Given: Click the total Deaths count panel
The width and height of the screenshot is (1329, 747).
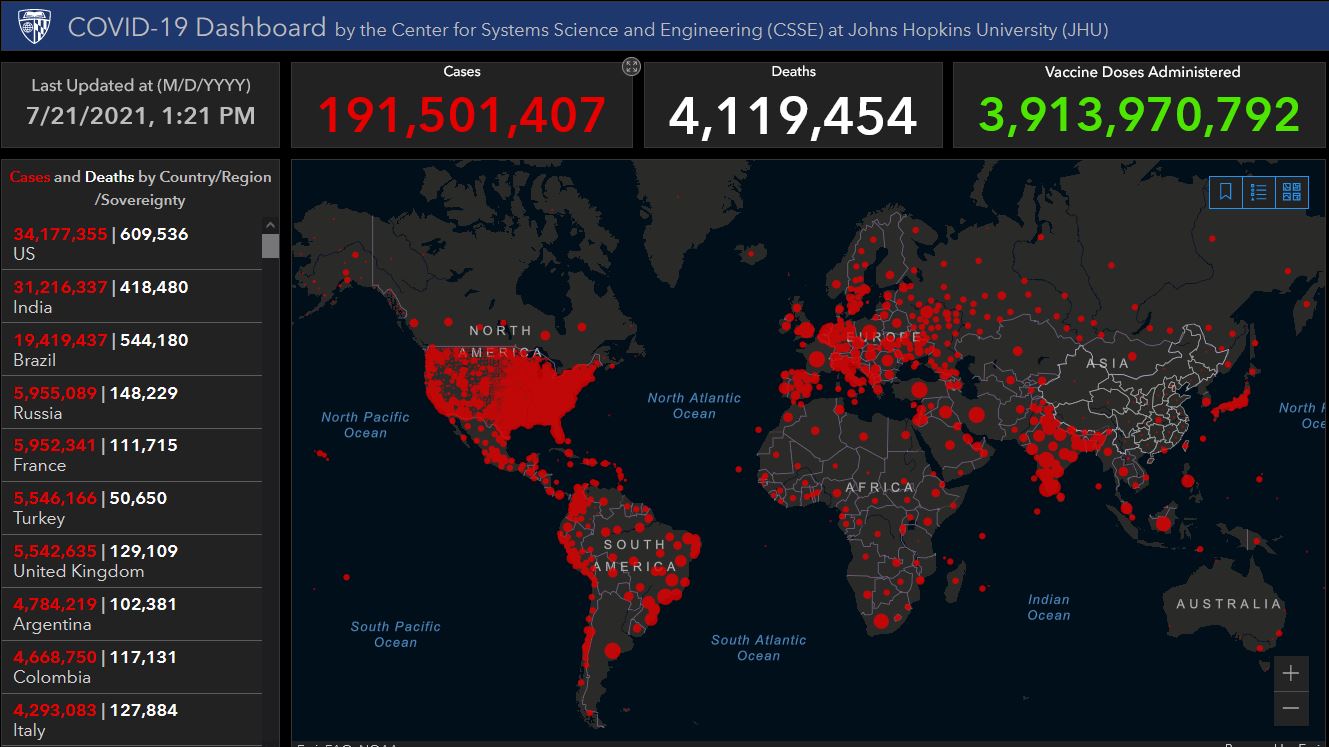Looking at the screenshot, I should (793, 106).
